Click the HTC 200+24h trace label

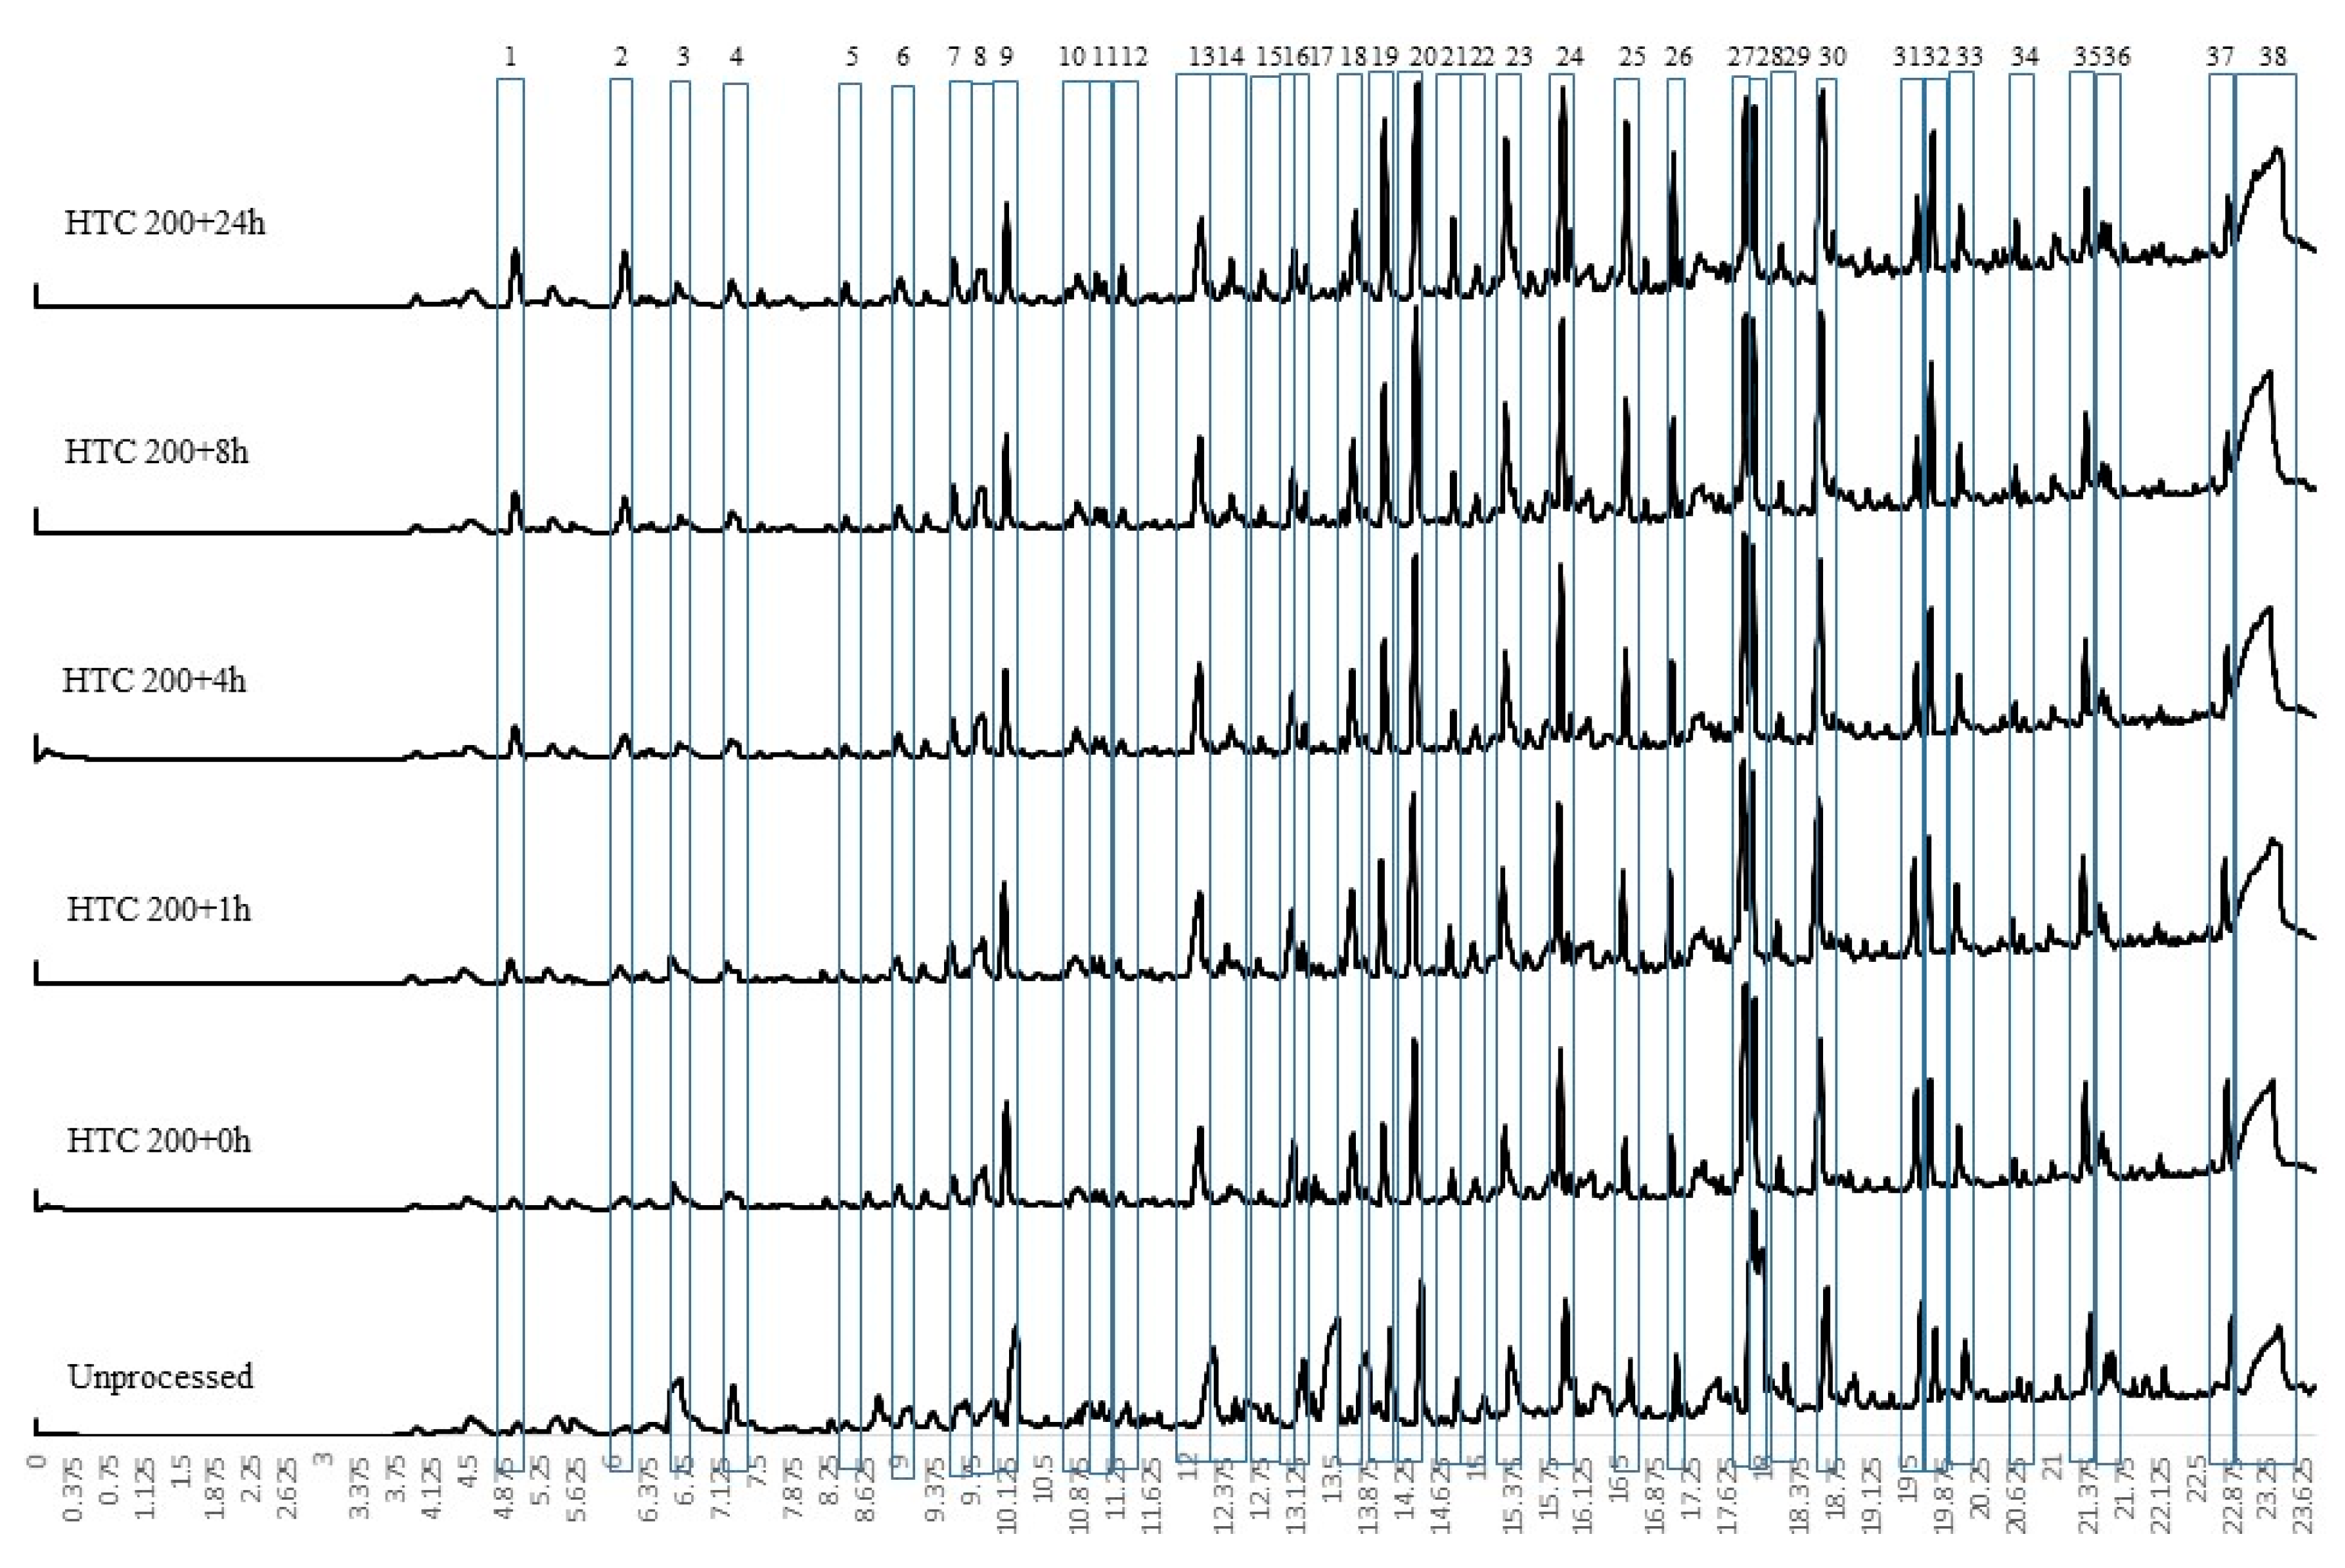165,222
